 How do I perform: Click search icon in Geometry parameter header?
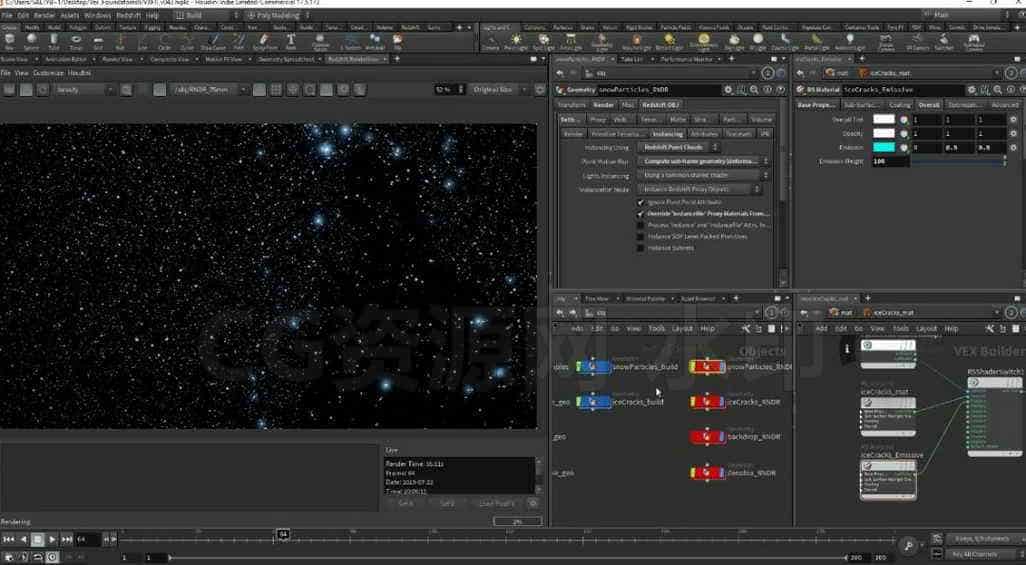tap(754, 90)
